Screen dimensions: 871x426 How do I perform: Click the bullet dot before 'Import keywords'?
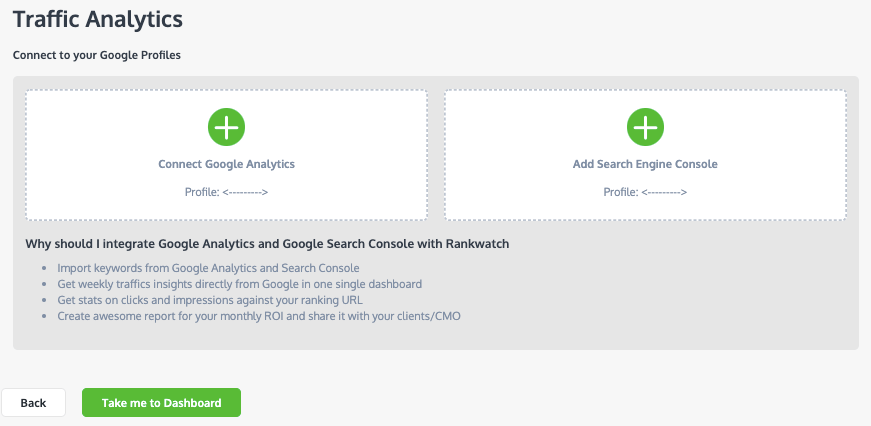[44, 268]
